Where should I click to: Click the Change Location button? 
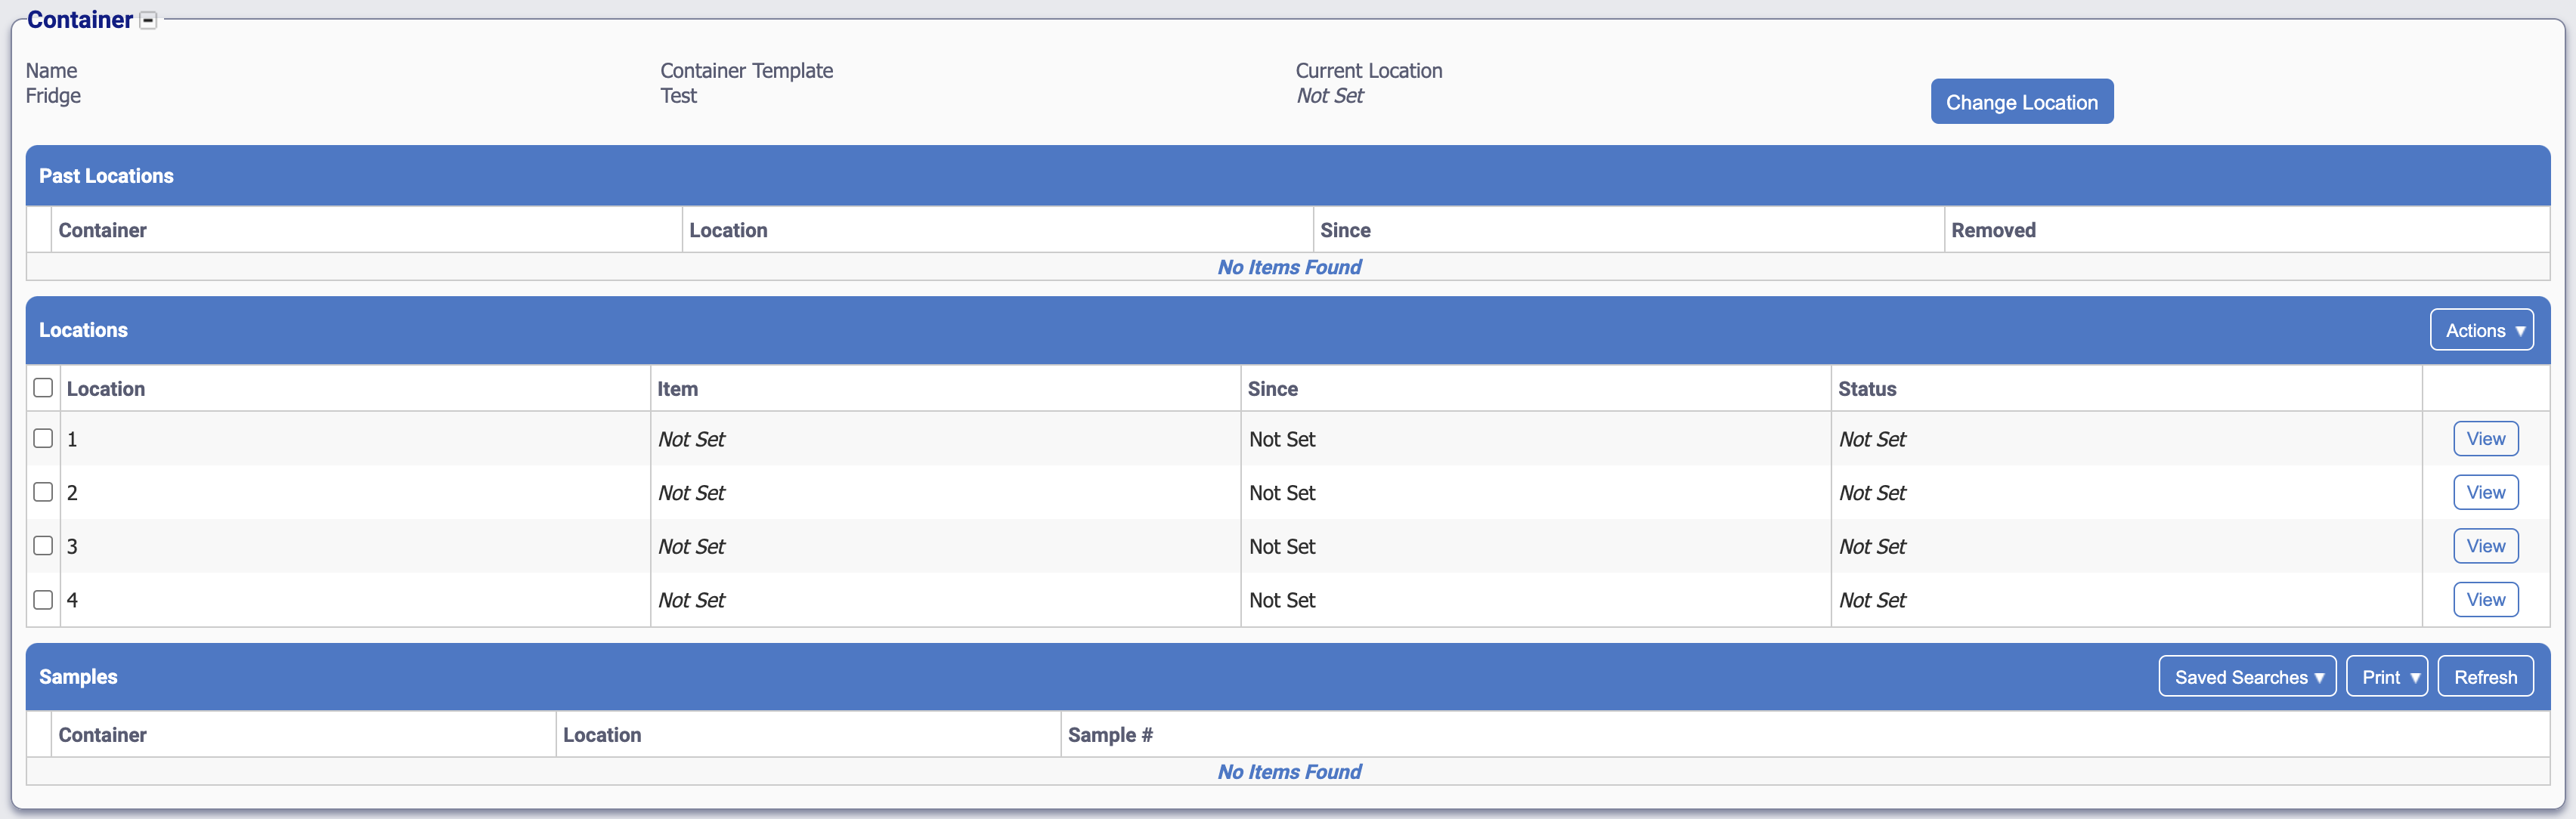(2021, 102)
